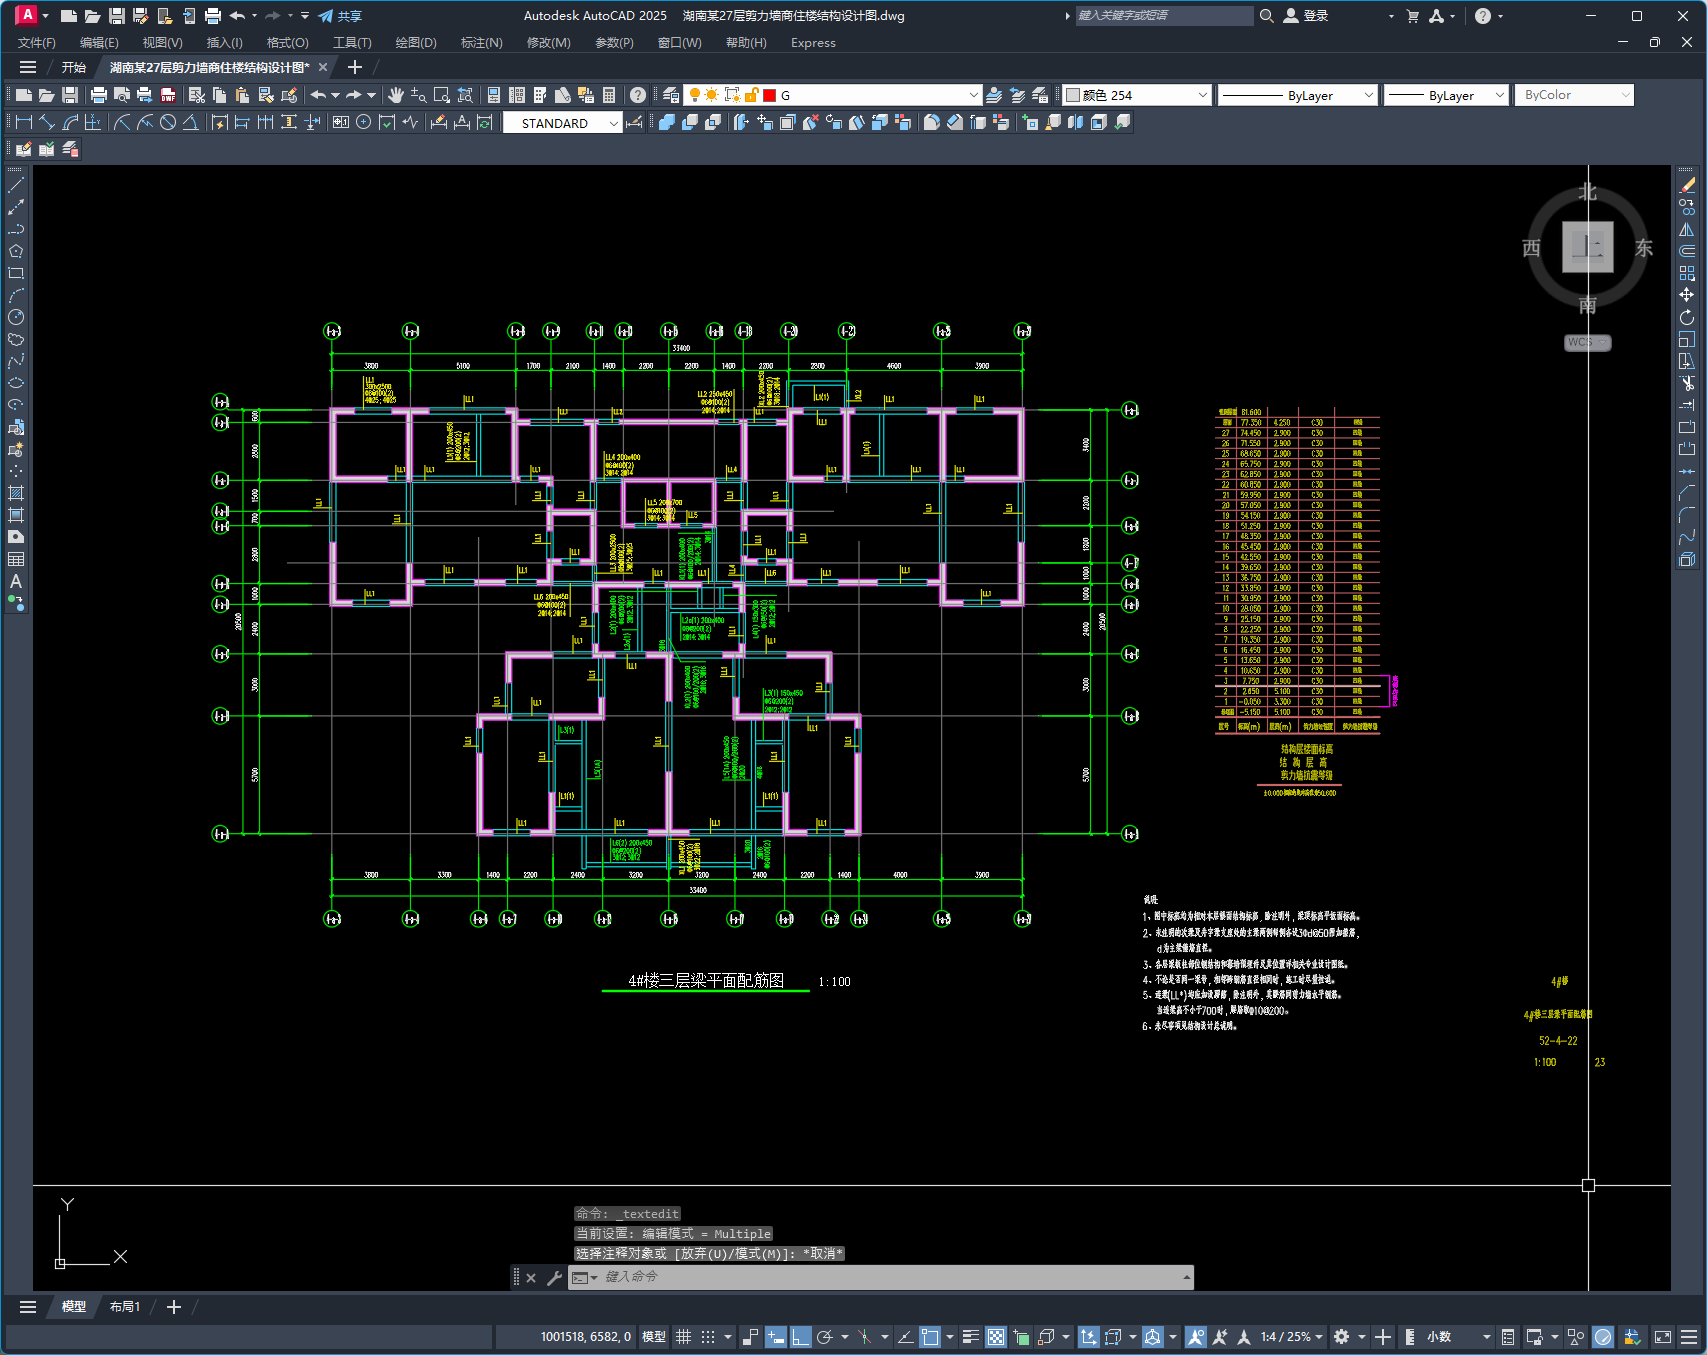Toggle object snap tracking
This screenshot has width=1707, height=1355.
[x=905, y=1337]
